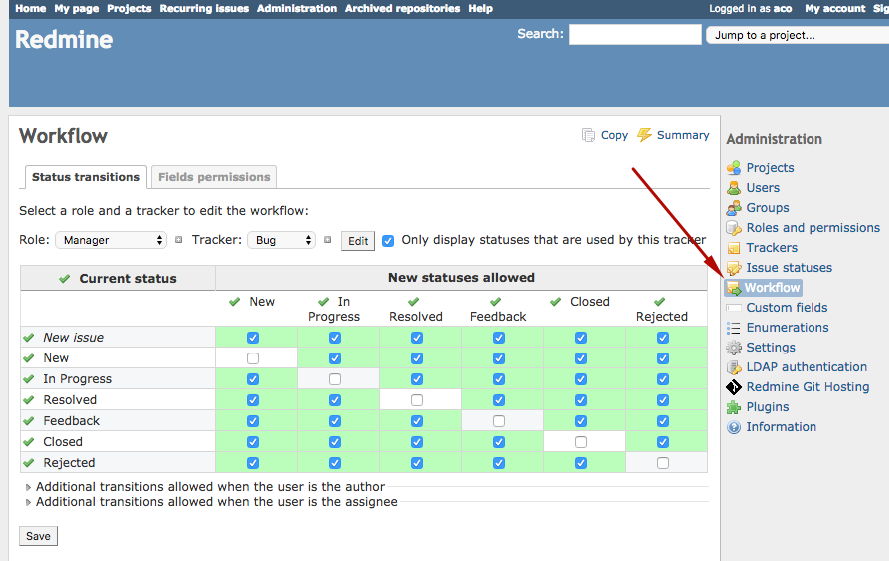This screenshot has height=561, width=889.
Task: Uncheck Closed to Rejected checkbox
Action: pyautogui.click(x=663, y=442)
